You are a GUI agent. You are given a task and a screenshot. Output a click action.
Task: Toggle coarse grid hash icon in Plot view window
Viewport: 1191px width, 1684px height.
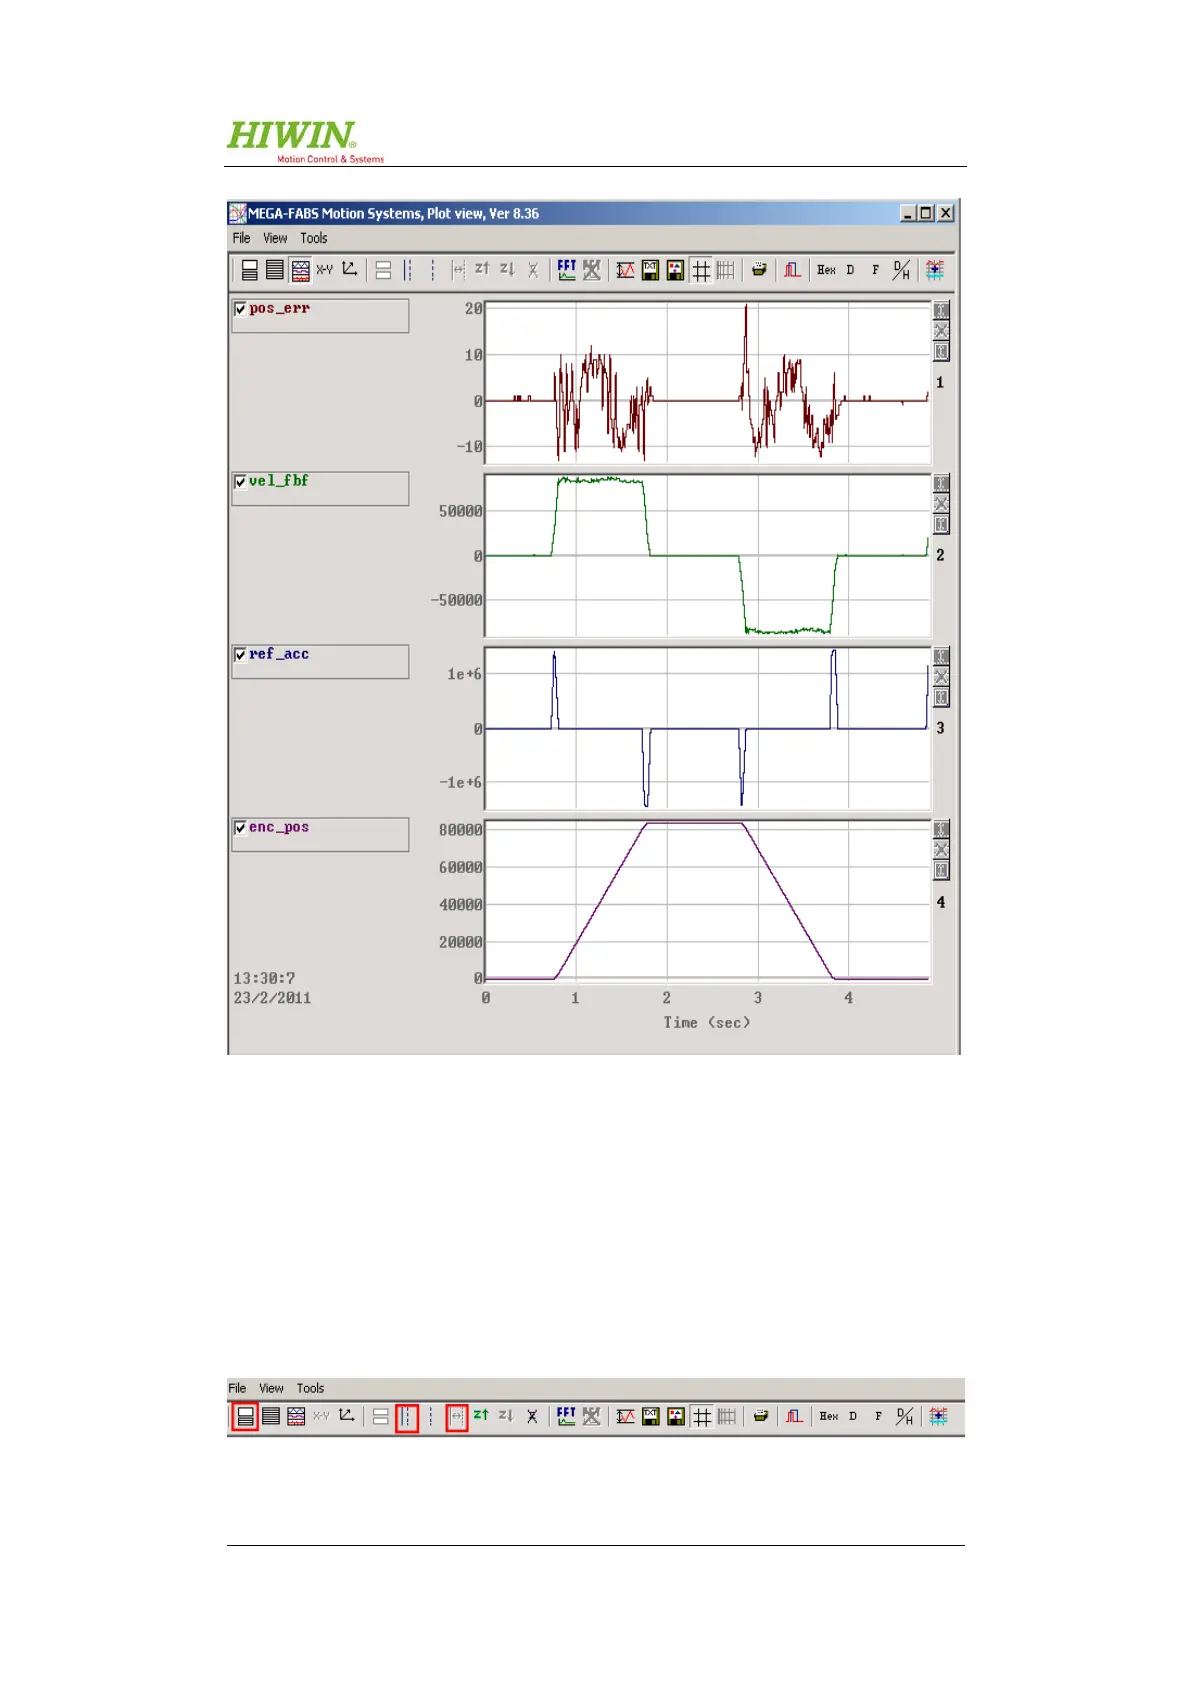pos(701,270)
